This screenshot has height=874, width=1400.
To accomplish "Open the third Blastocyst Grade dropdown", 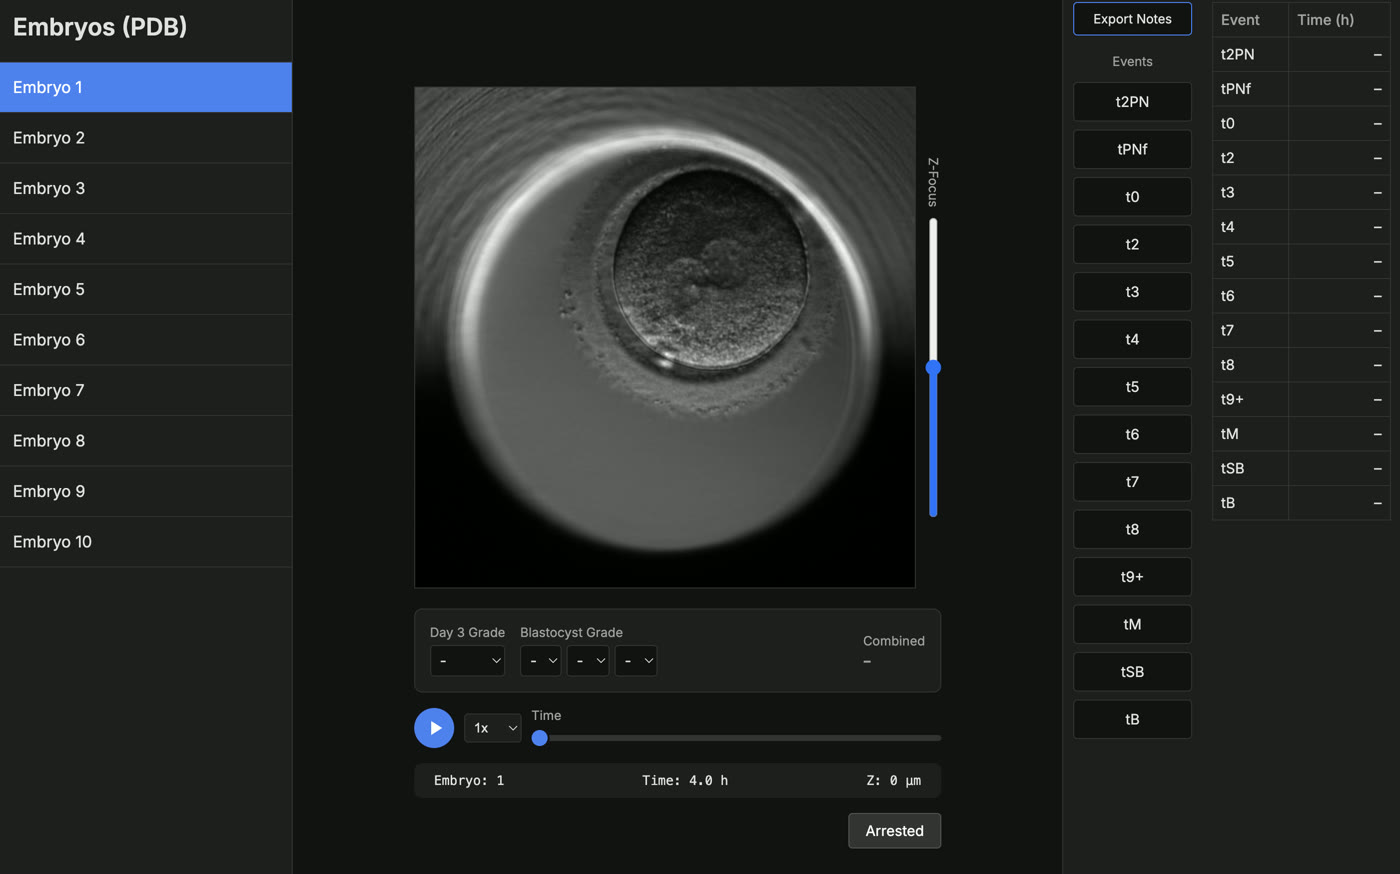I will 635,661.
